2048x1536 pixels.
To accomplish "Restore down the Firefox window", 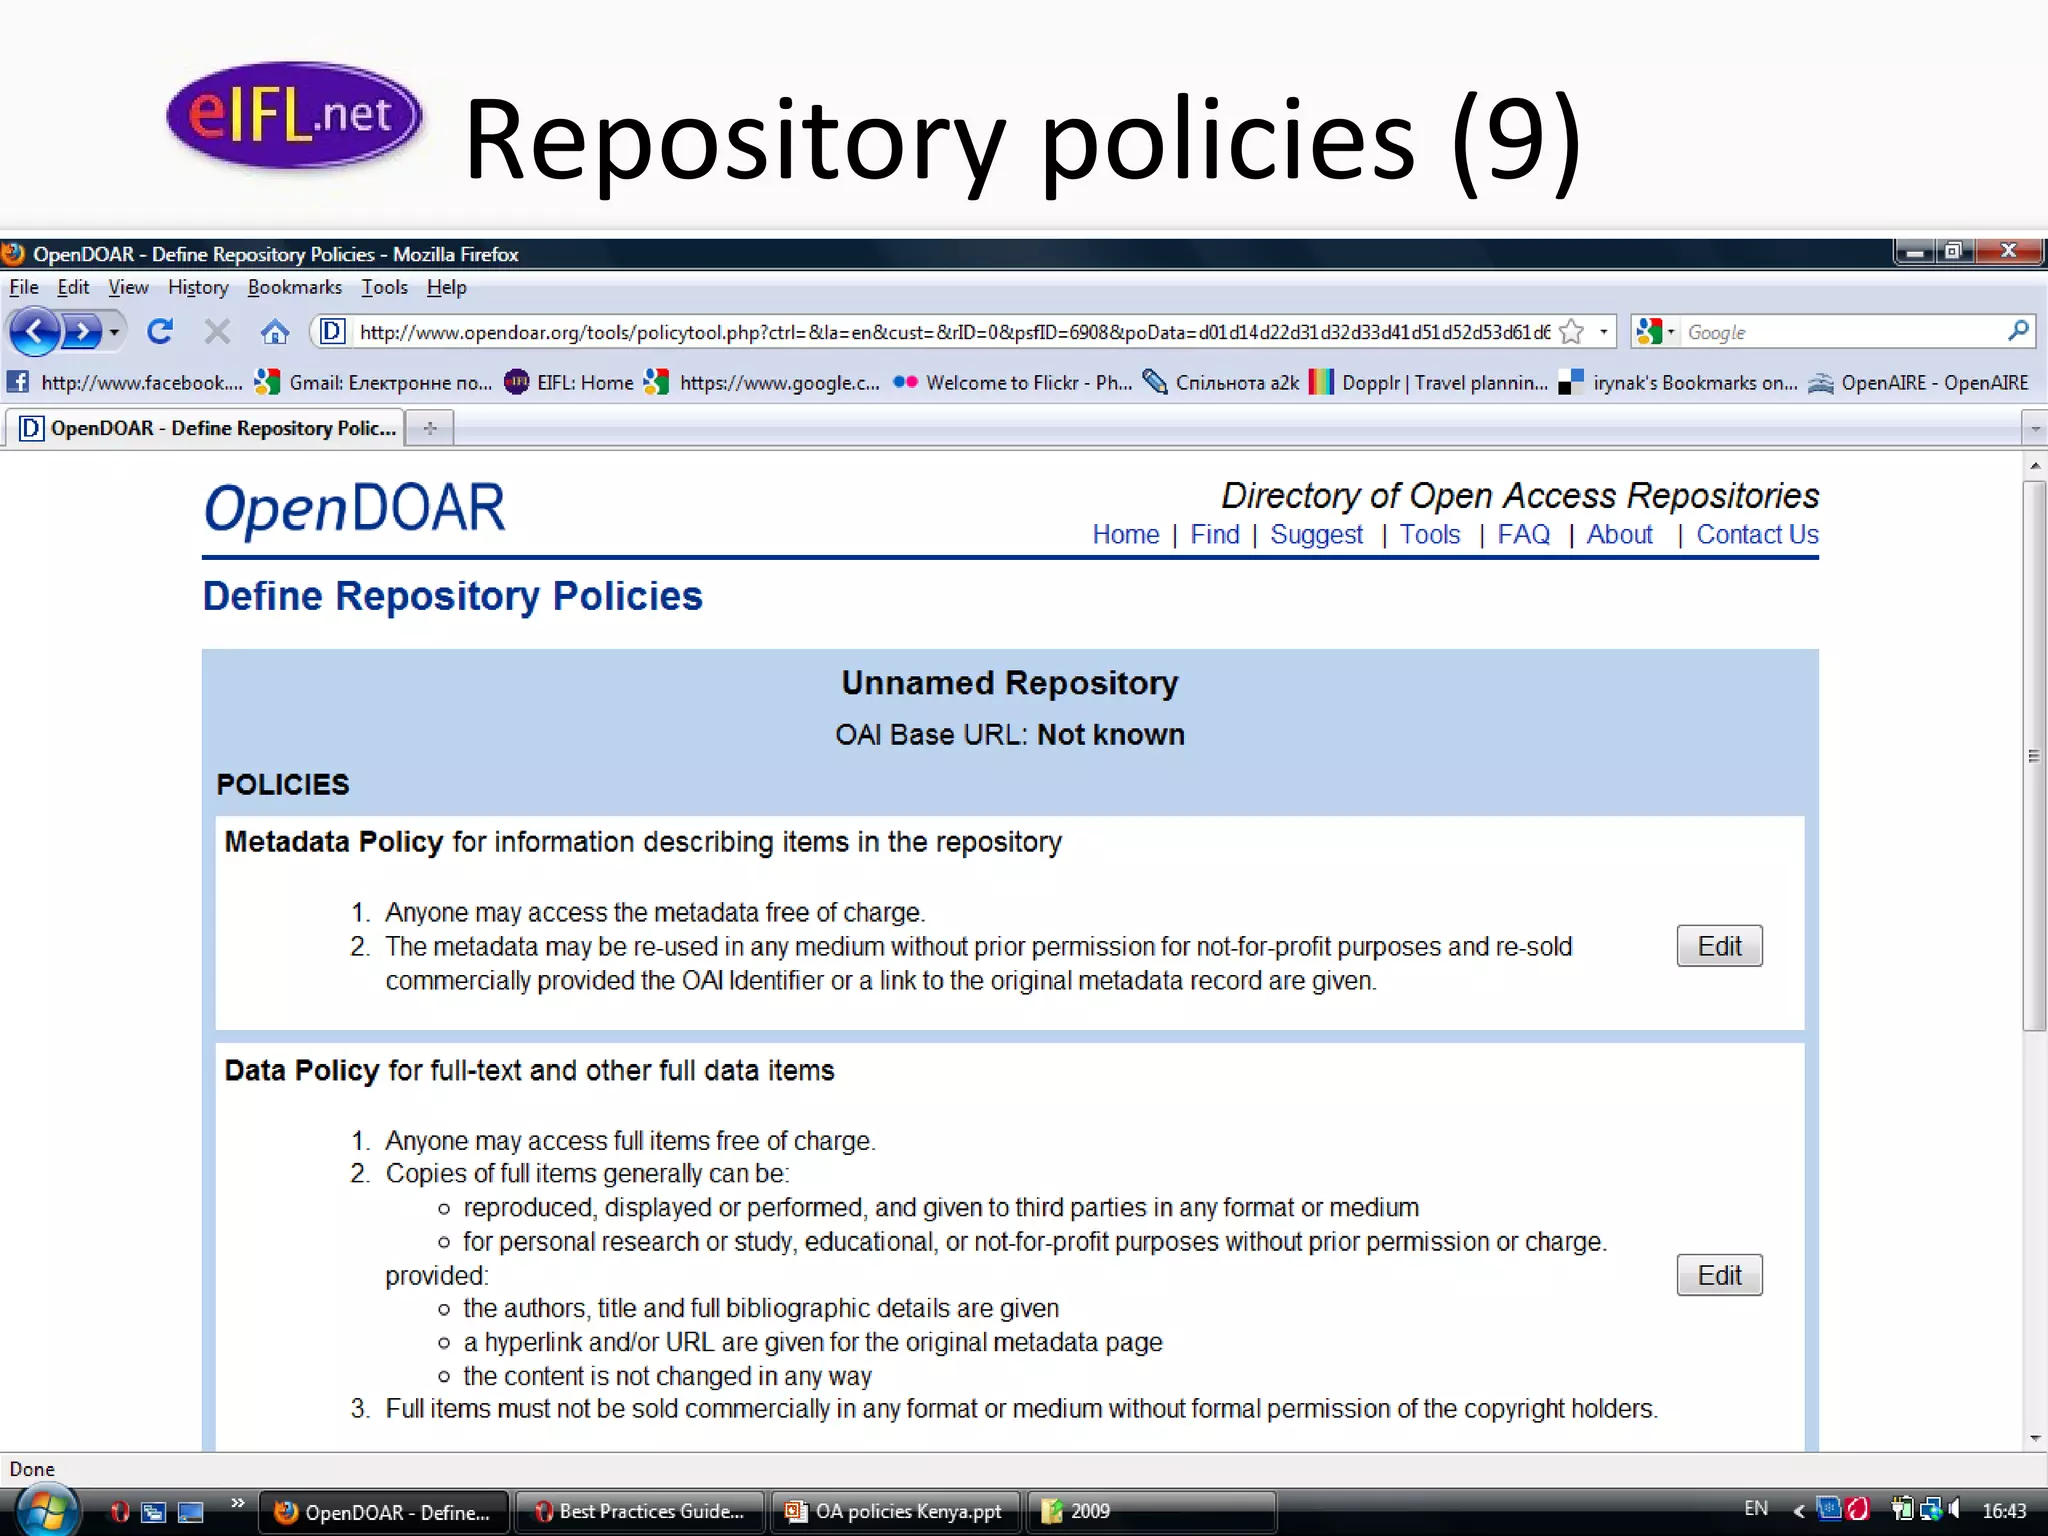I will (x=1953, y=252).
